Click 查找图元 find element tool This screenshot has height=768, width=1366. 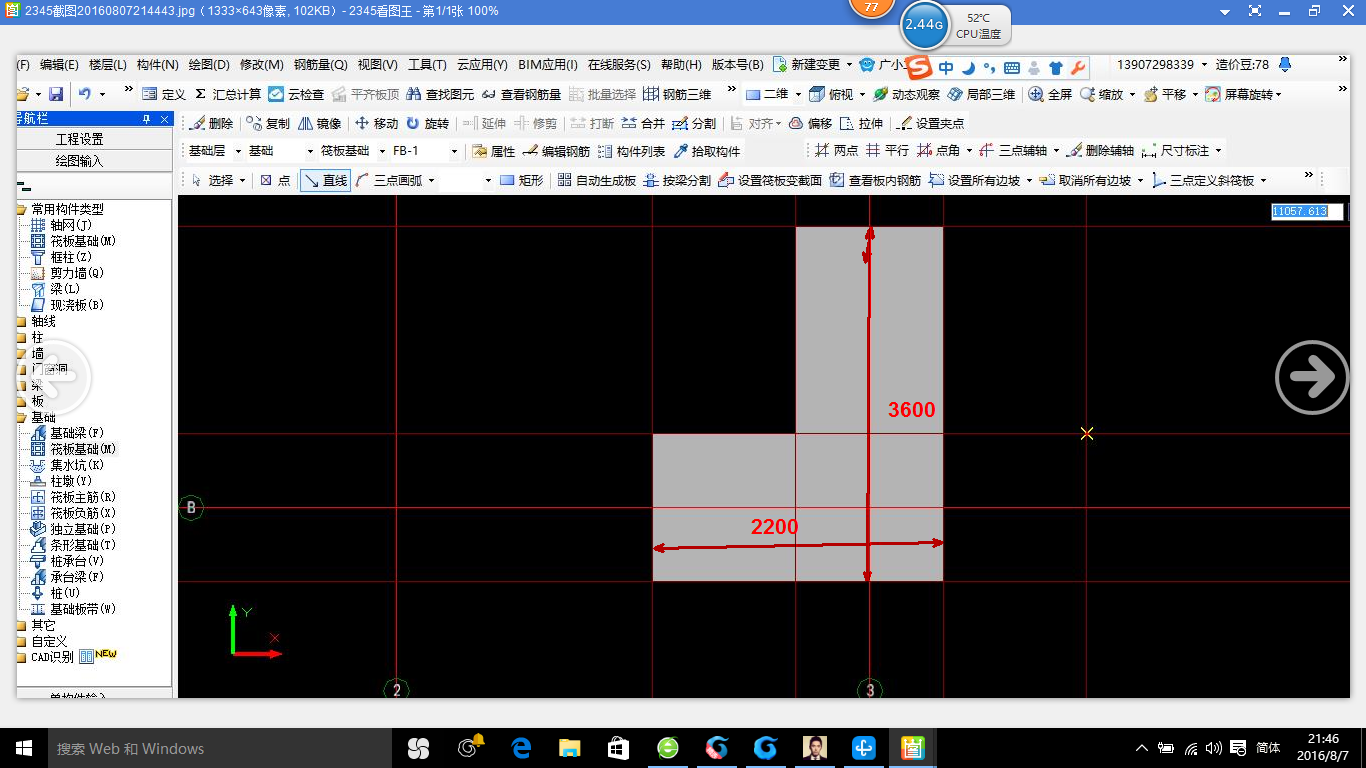pyautogui.click(x=440, y=94)
